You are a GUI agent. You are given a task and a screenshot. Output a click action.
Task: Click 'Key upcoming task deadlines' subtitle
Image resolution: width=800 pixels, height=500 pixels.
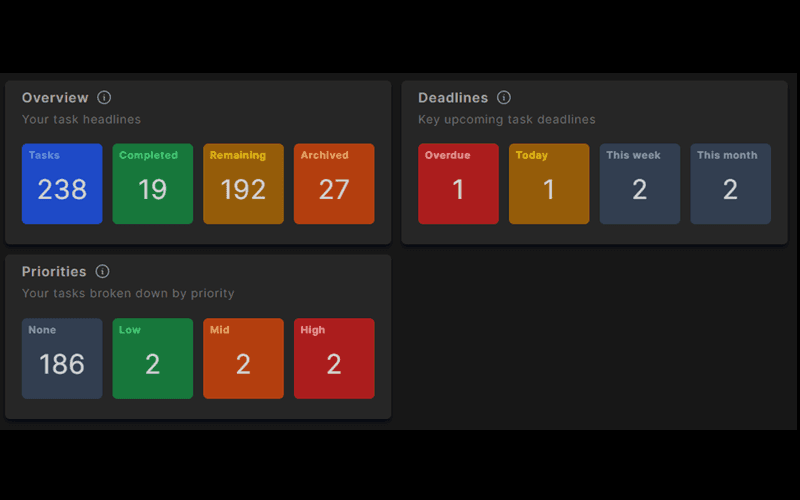(x=507, y=119)
